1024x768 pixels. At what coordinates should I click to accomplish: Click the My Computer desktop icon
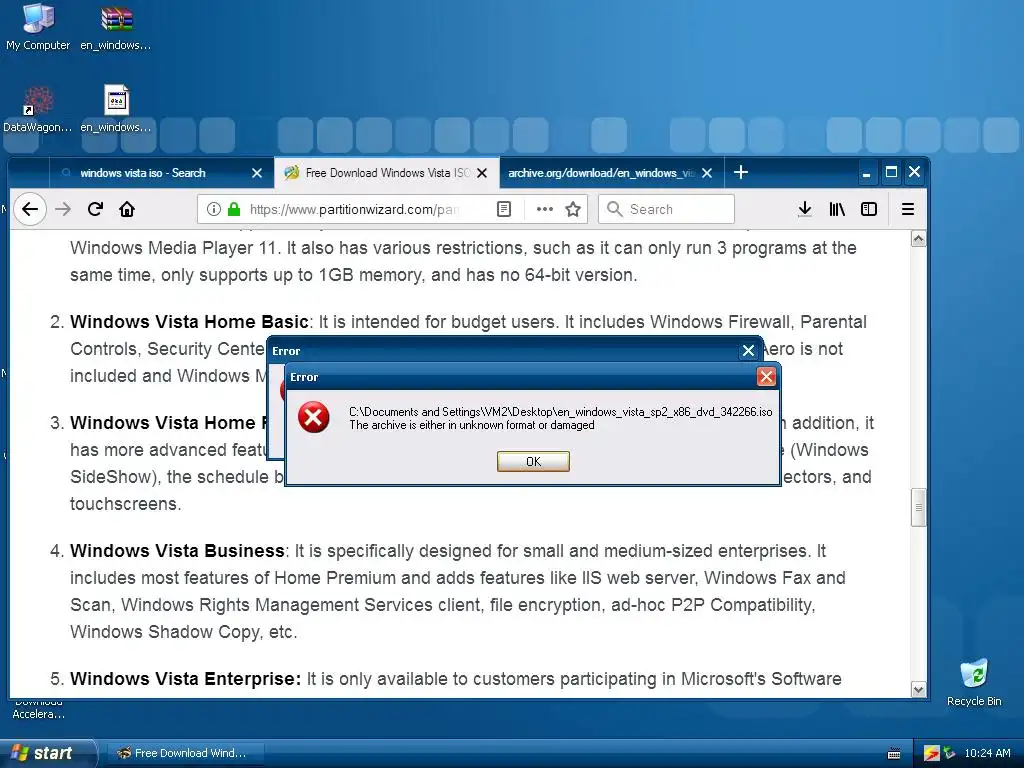(x=37, y=27)
